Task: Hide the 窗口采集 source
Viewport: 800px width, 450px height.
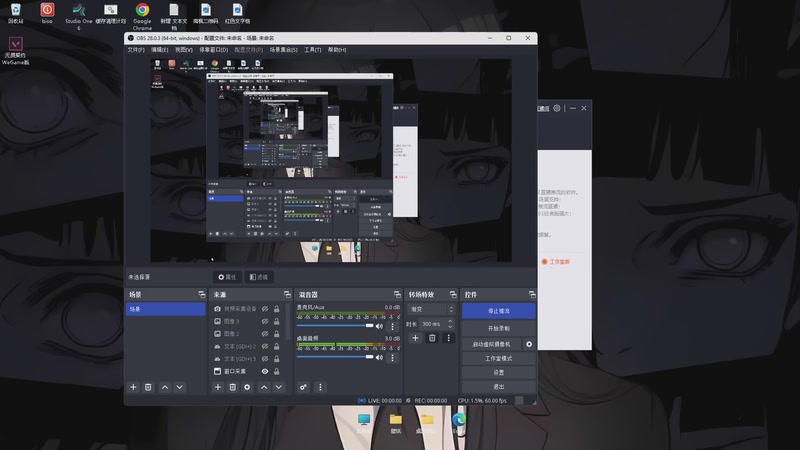Action: 265,371
